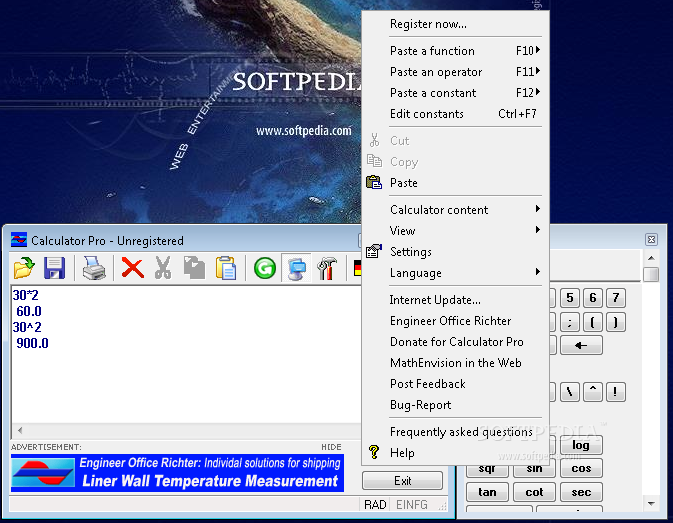Click the scissors cut toolbar icon
The image size is (673, 523).
pyautogui.click(x=163, y=268)
